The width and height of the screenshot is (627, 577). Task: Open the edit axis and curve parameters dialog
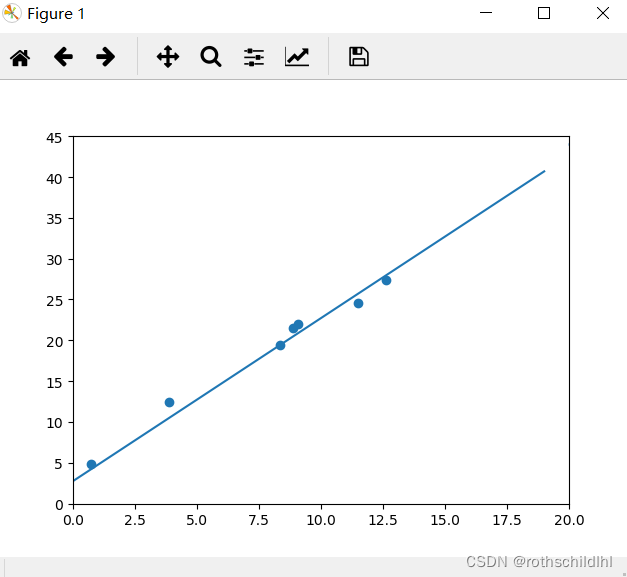(x=297, y=57)
